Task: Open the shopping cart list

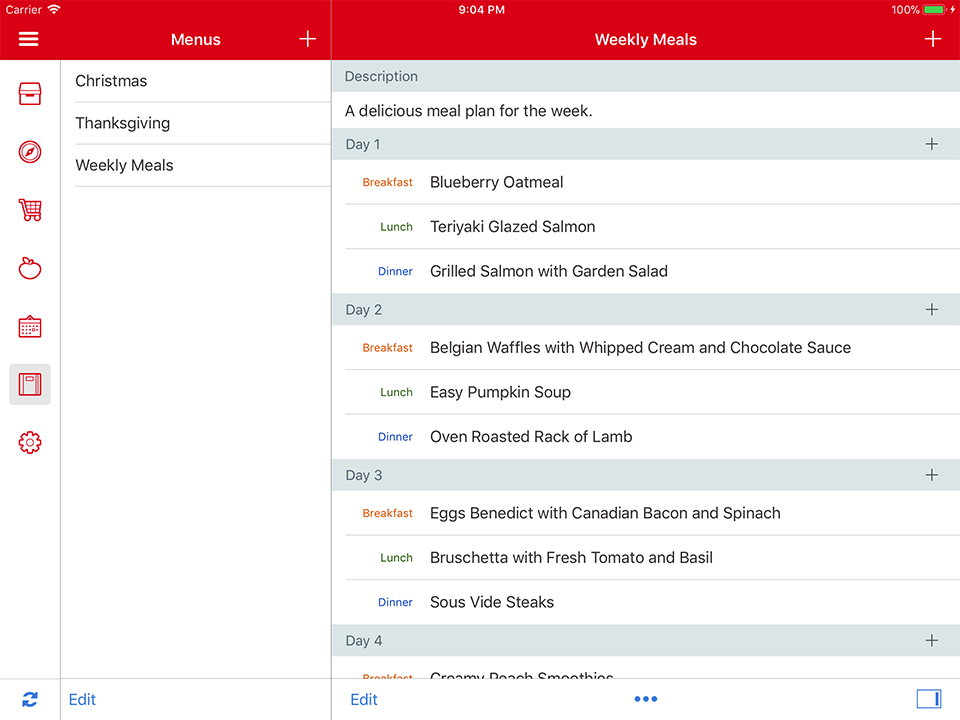Action: (x=30, y=210)
